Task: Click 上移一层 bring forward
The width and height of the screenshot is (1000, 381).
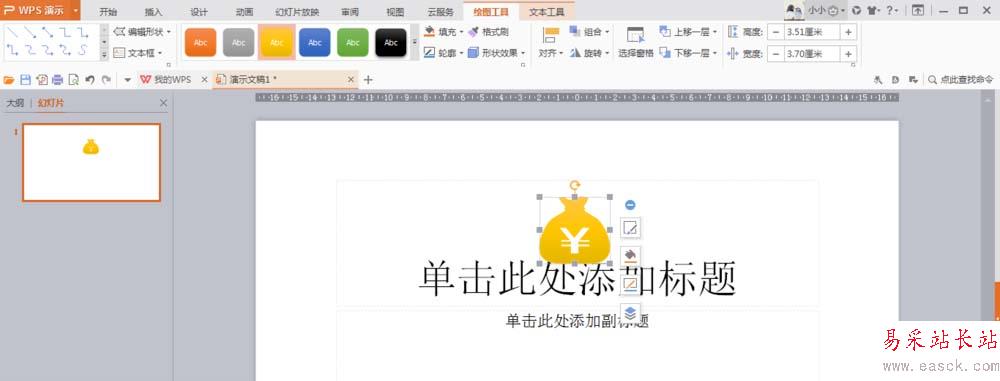Action: 689,31
